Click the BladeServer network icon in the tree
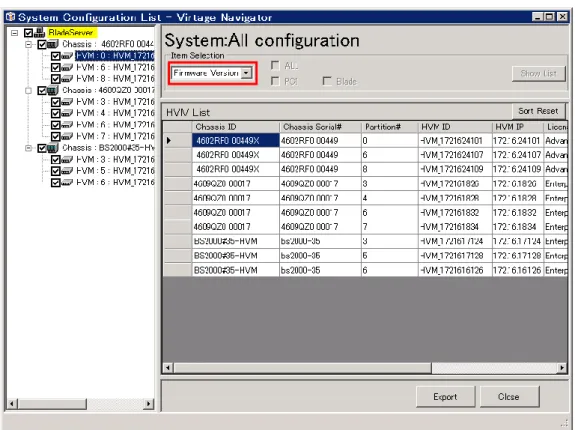575x430 pixels. [x=40, y=33]
